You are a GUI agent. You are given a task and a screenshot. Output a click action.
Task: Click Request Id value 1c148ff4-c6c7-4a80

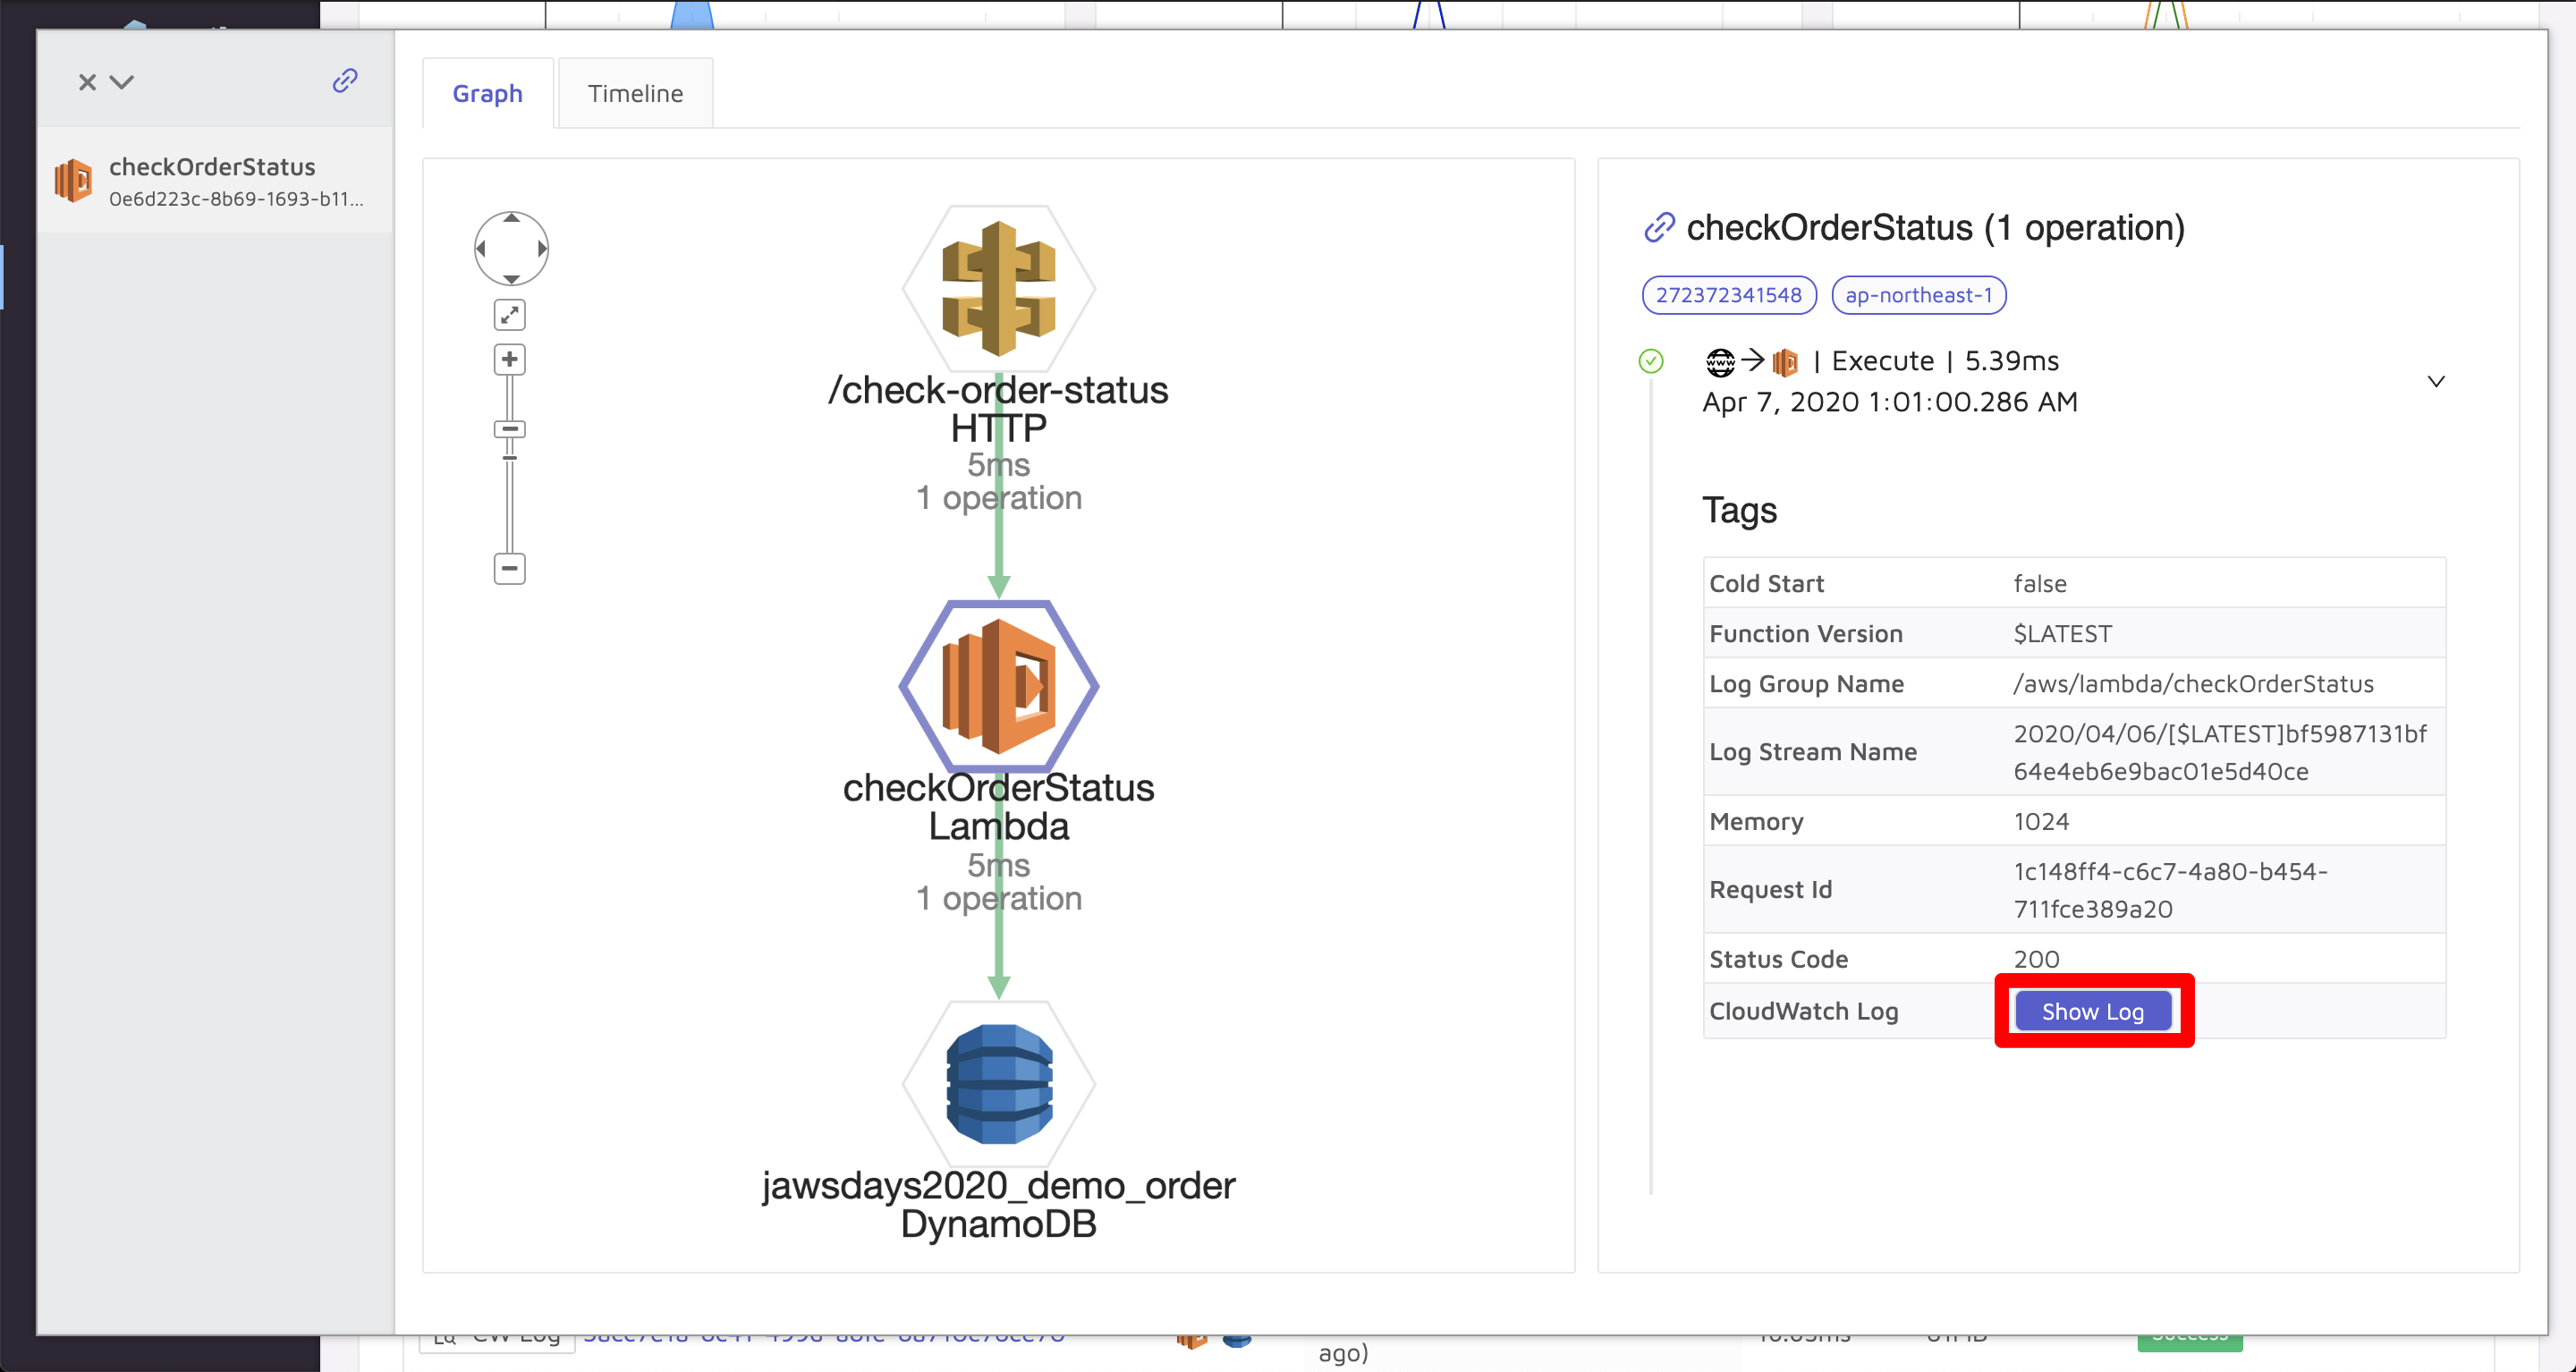pos(2170,890)
